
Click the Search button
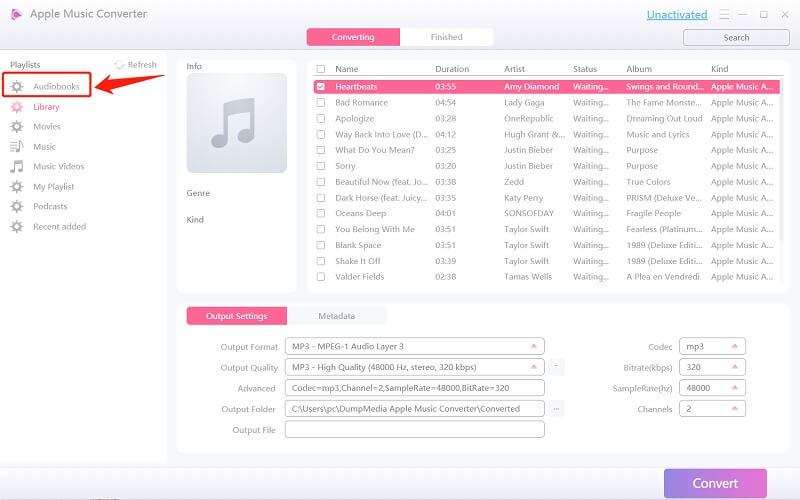736,38
